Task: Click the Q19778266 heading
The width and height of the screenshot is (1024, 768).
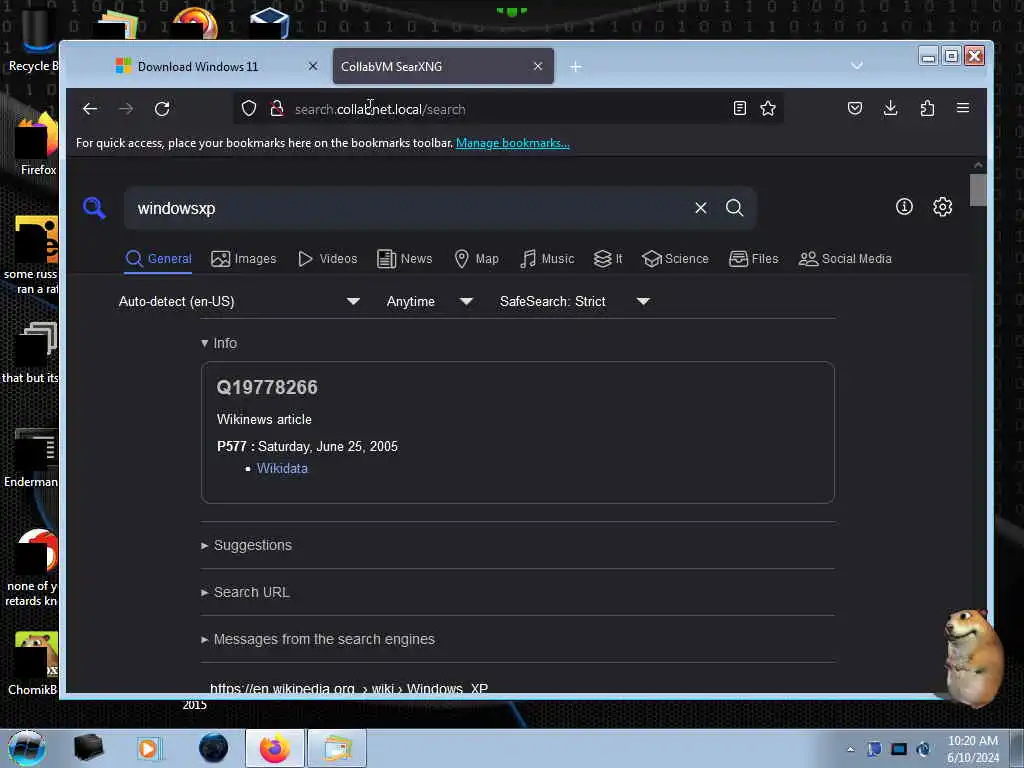Action: (x=267, y=387)
